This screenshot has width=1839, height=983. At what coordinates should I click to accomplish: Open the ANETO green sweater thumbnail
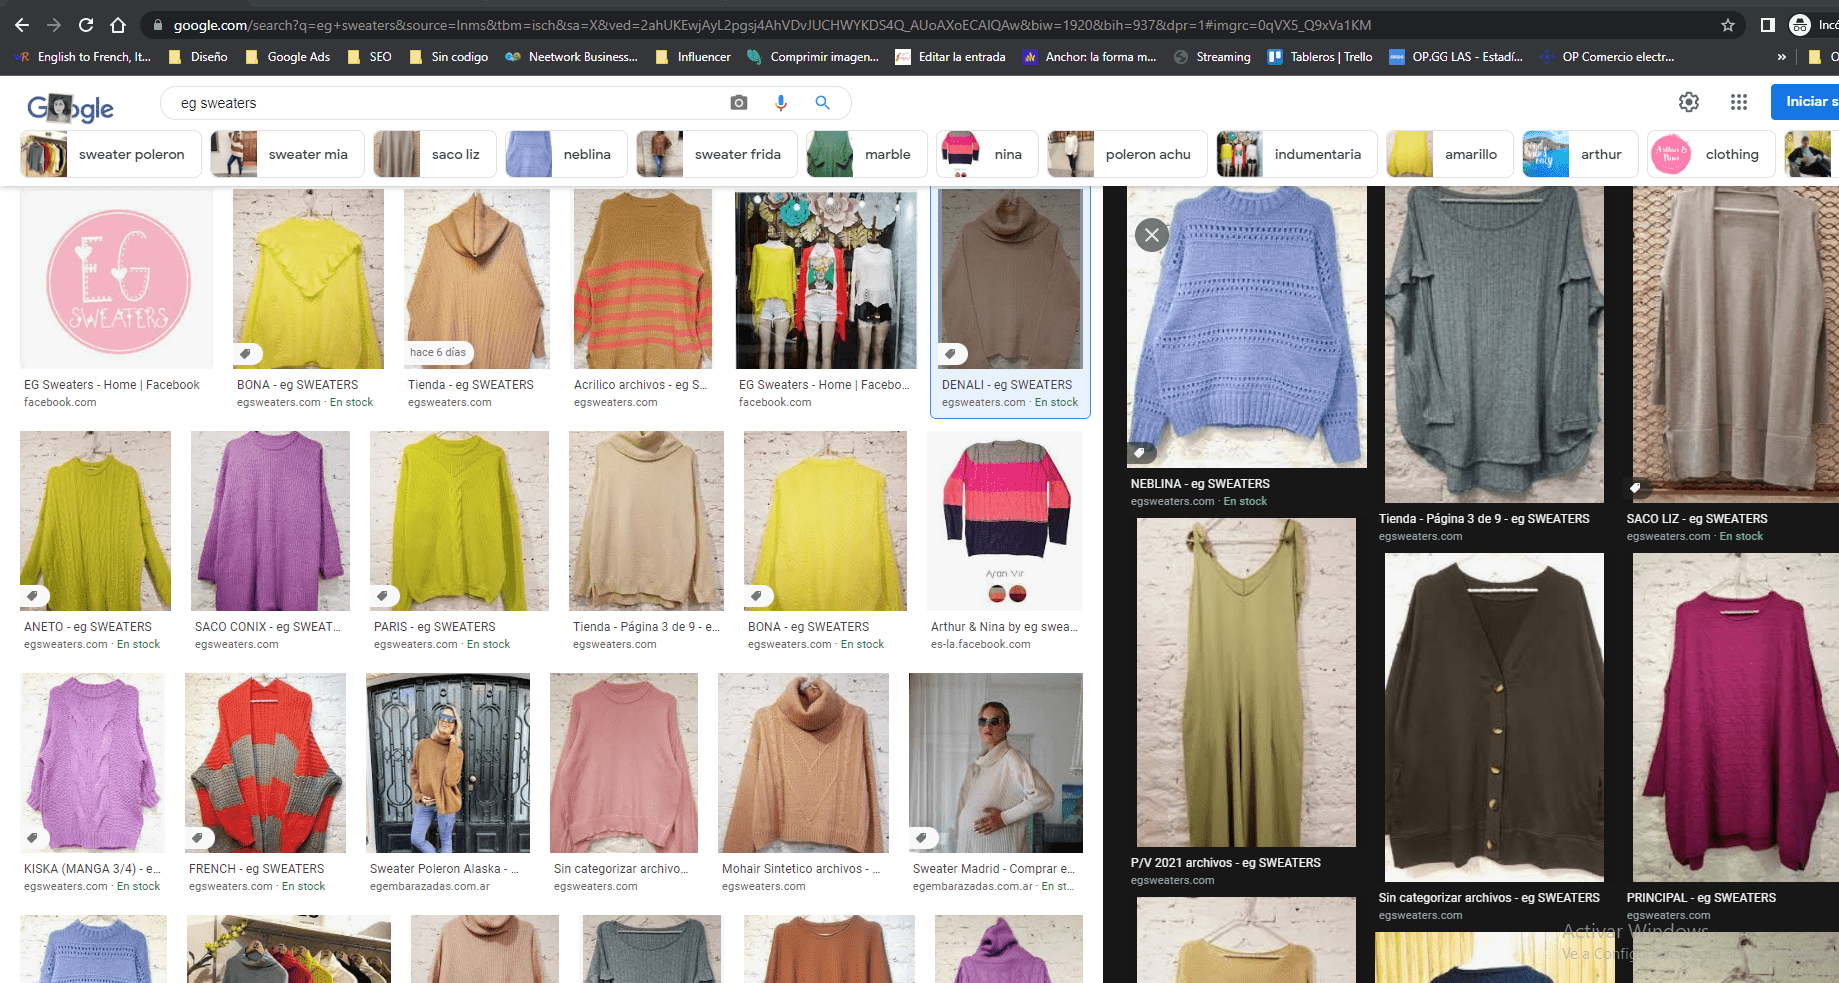[x=95, y=521]
